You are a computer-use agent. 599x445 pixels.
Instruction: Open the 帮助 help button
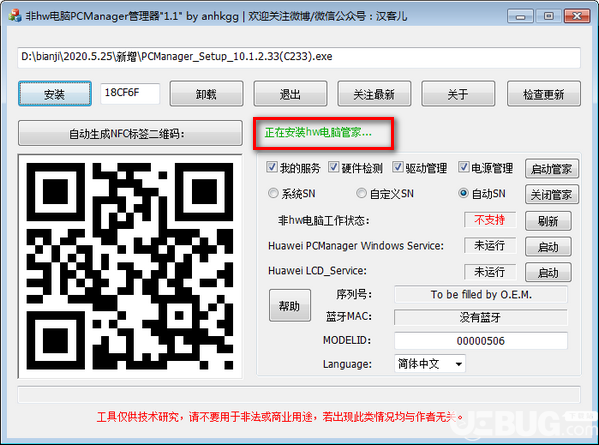click(290, 305)
